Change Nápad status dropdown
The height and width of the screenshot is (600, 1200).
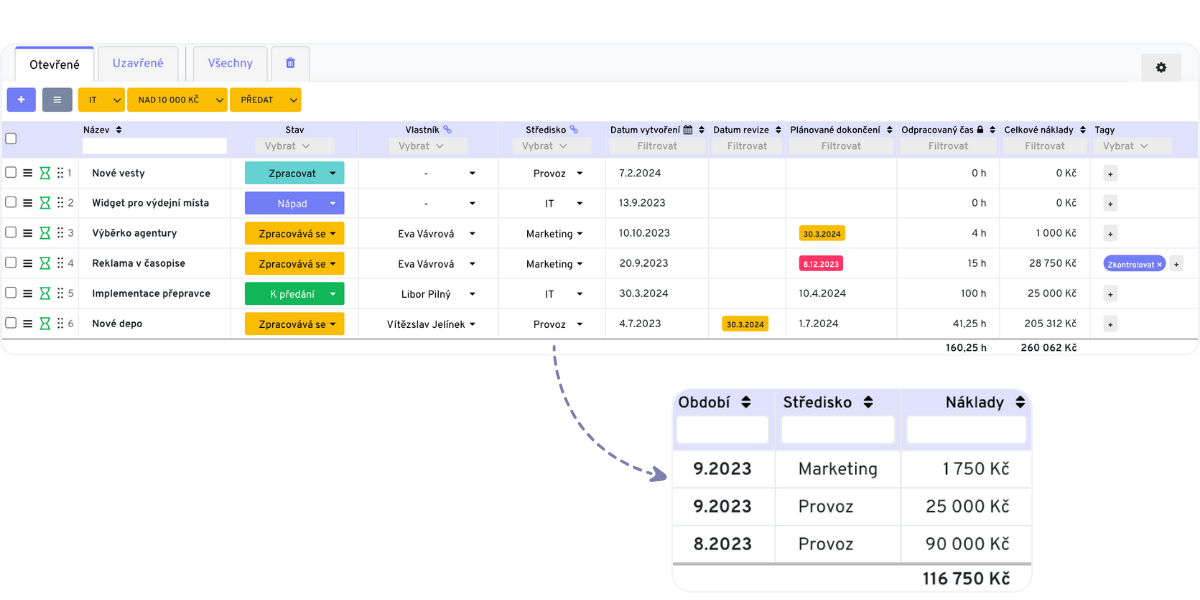294,203
